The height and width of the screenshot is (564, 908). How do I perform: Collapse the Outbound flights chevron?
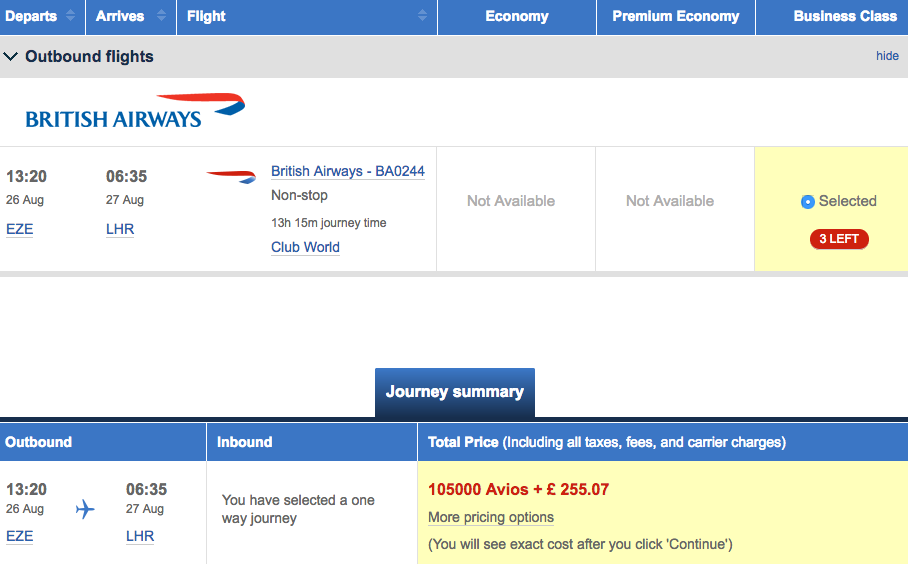(x=10, y=56)
